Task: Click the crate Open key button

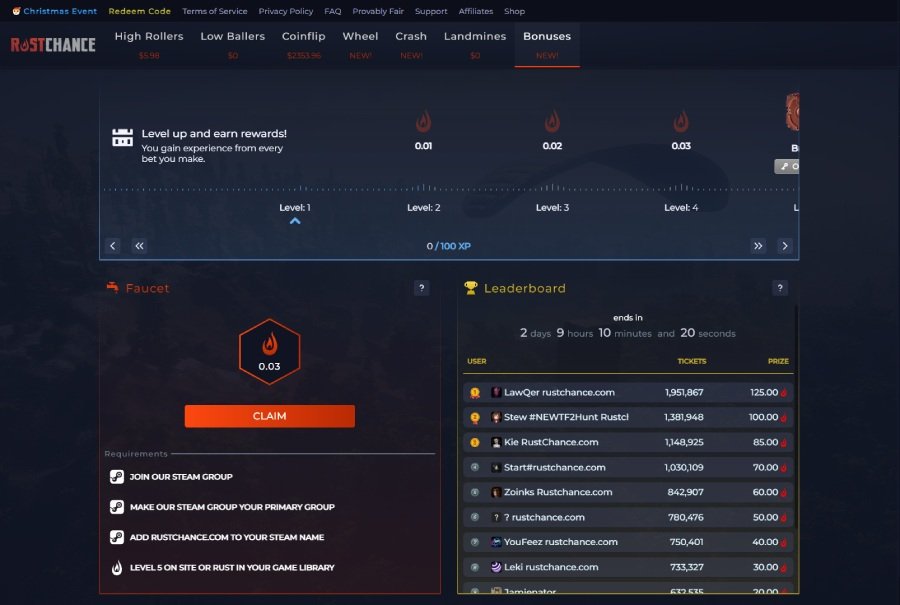Action: [787, 166]
